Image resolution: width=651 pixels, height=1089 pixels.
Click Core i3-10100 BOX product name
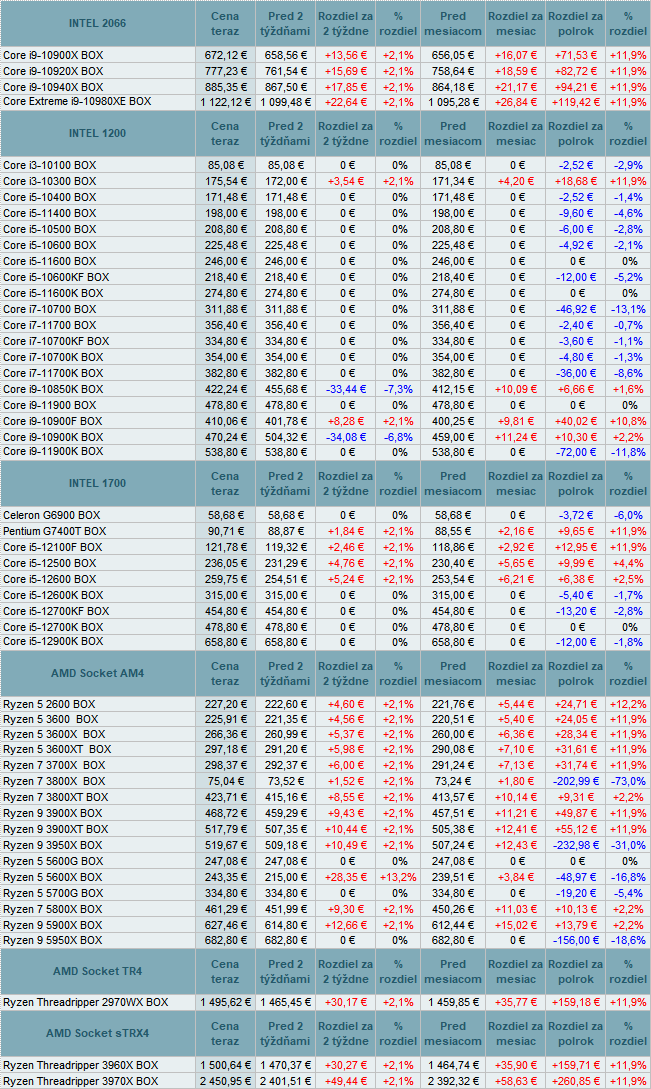pos(50,165)
